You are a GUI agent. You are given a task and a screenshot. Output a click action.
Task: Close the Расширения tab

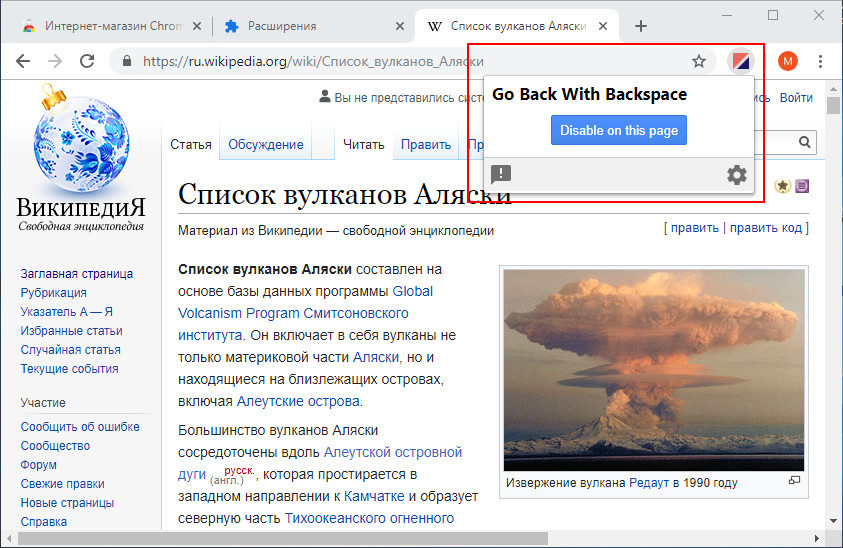pos(399,26)
